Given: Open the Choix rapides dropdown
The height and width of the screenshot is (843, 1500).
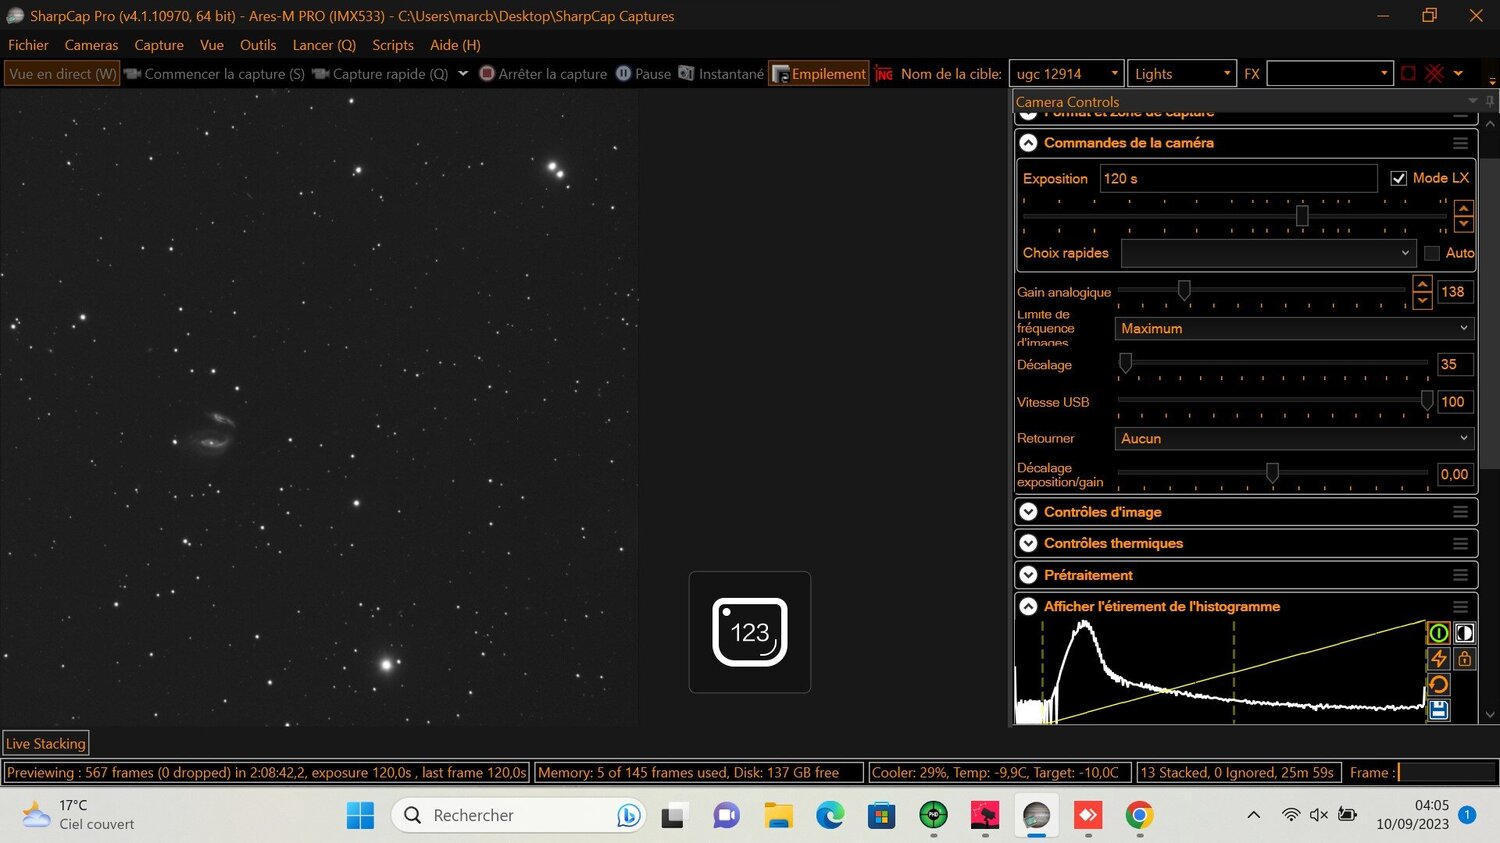Looking at the screenshot, I should 1267,253.
